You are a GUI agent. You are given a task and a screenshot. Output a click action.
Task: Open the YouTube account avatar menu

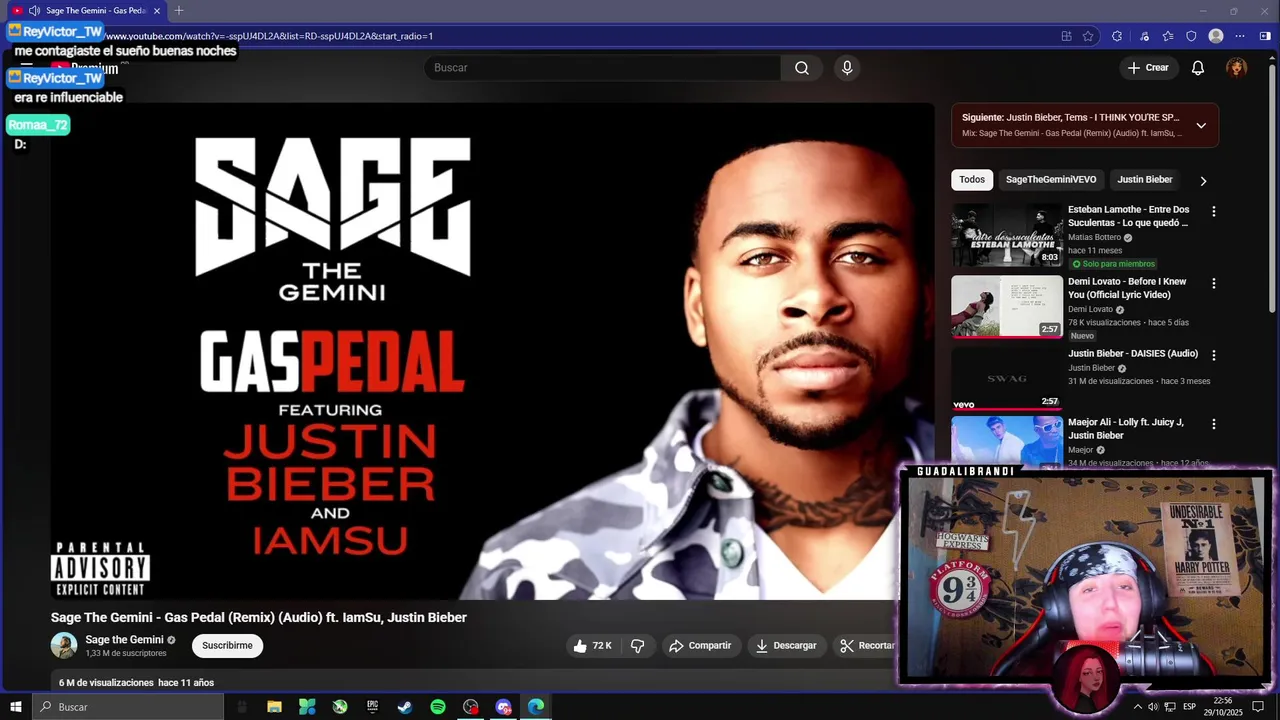coord(1237,68)
